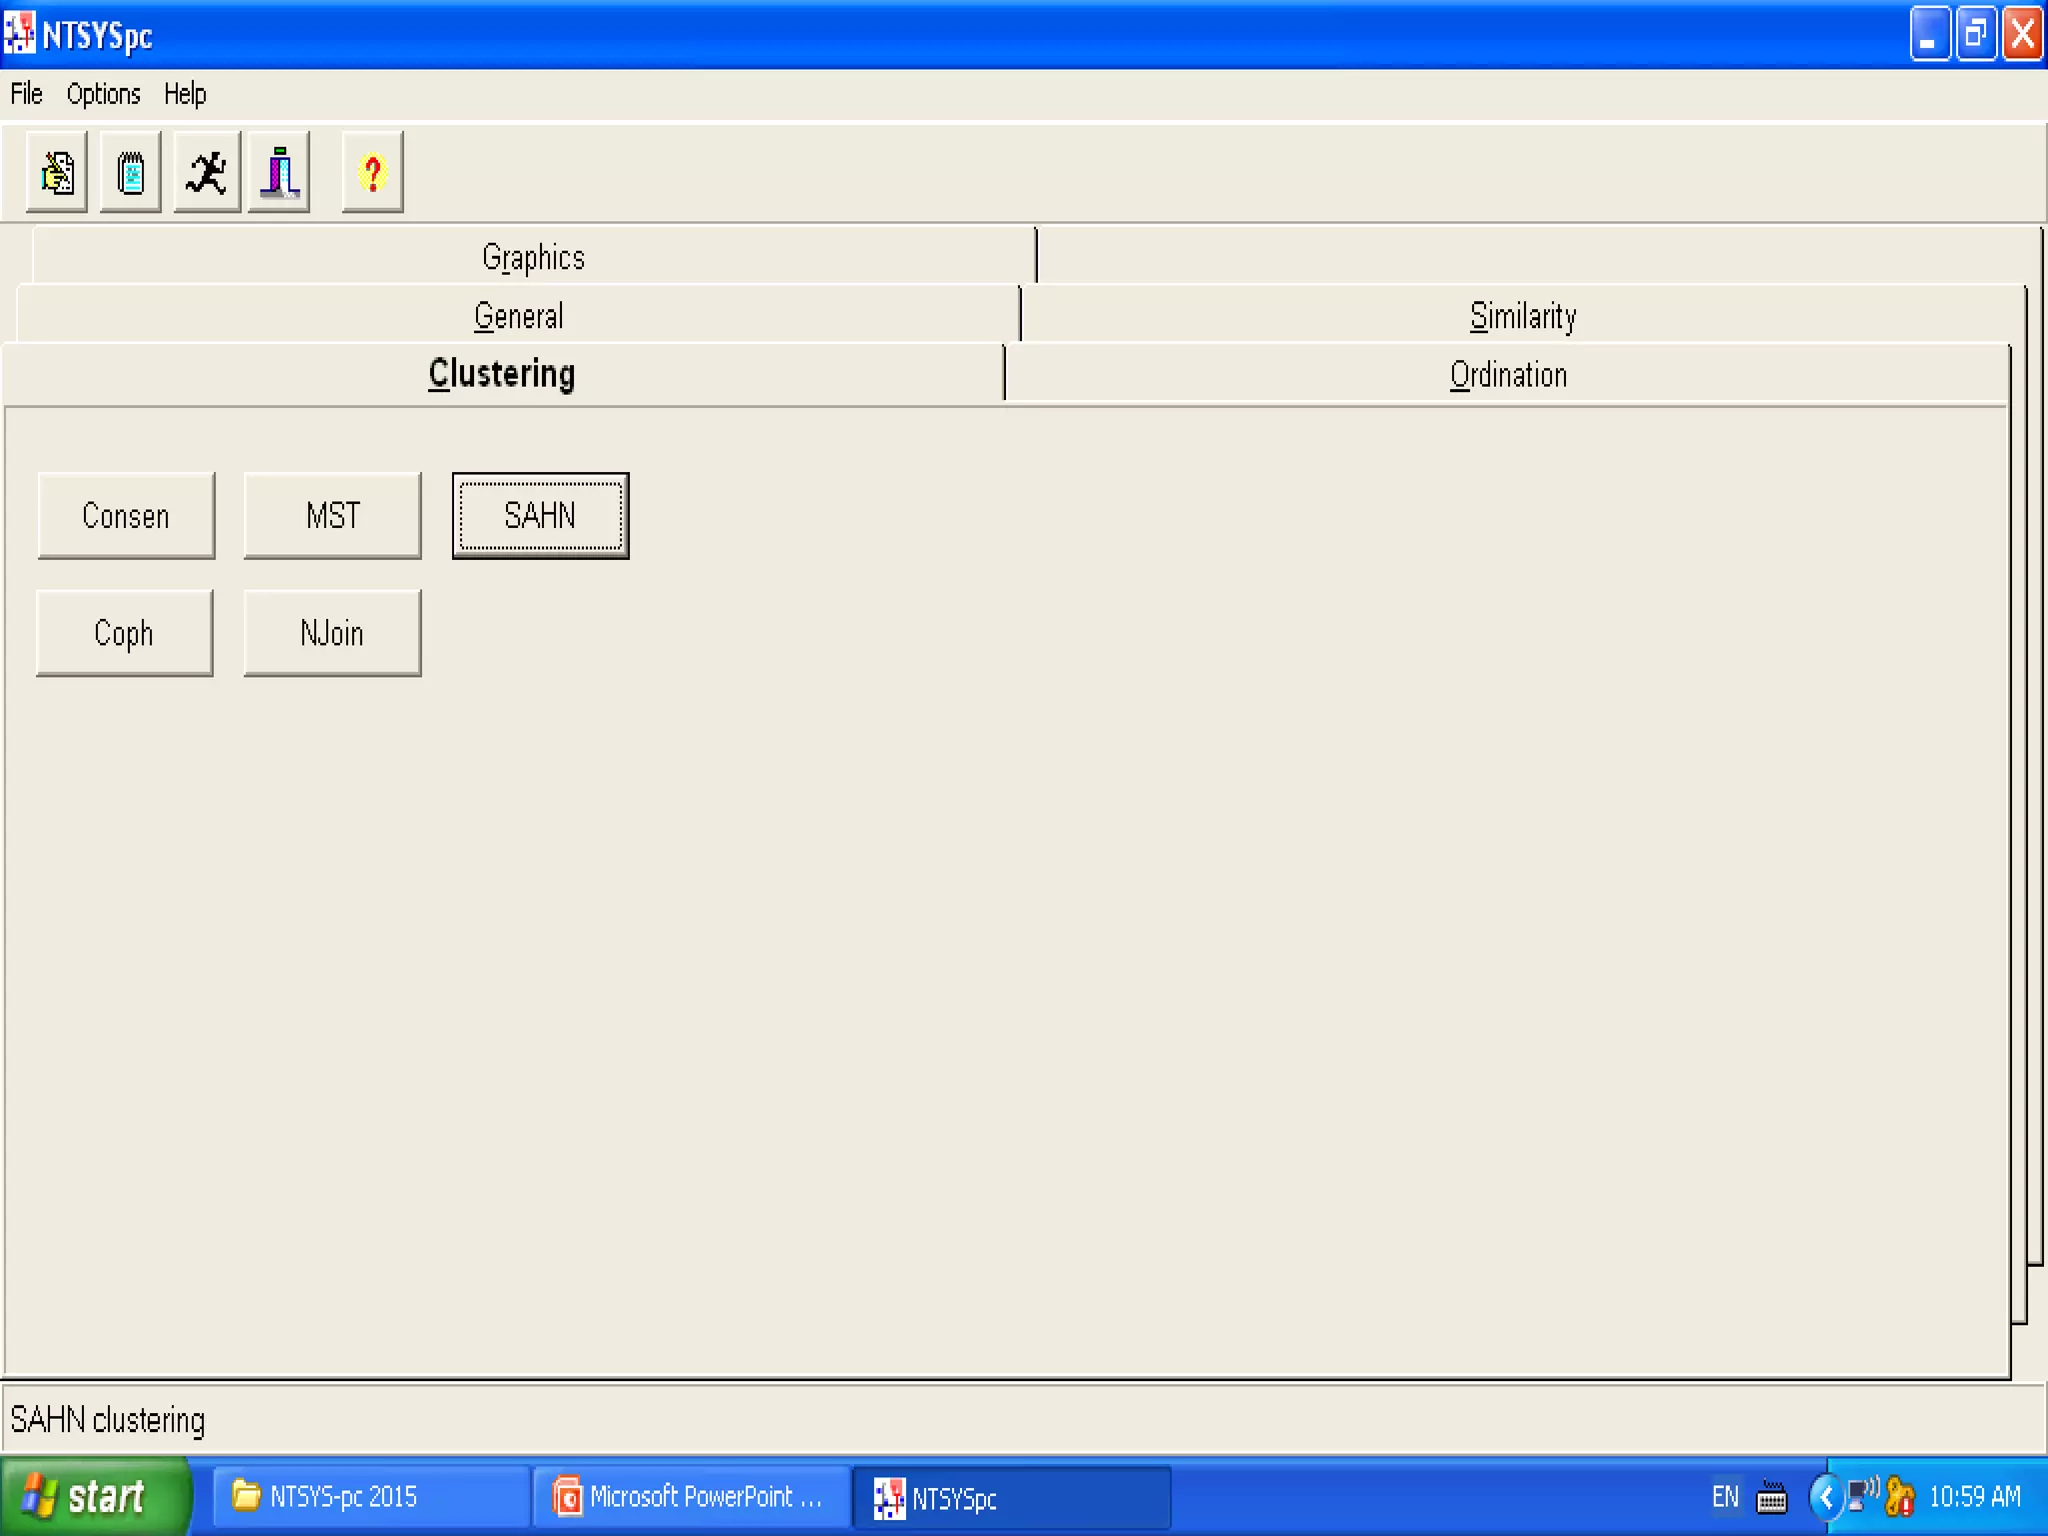Open the Help menu
2048x1536 pixels.
click(185, 94)
